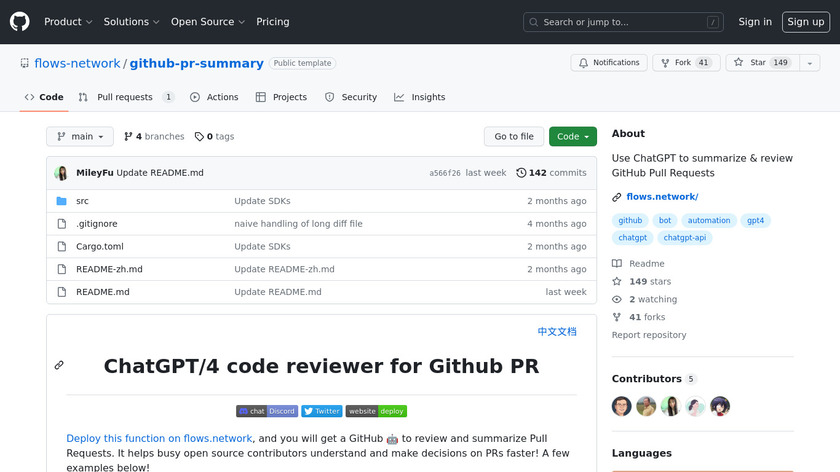This screenshot has width=840, height=472.
Task: Click the last contributor avatar
Action: (x=720, y=406)
